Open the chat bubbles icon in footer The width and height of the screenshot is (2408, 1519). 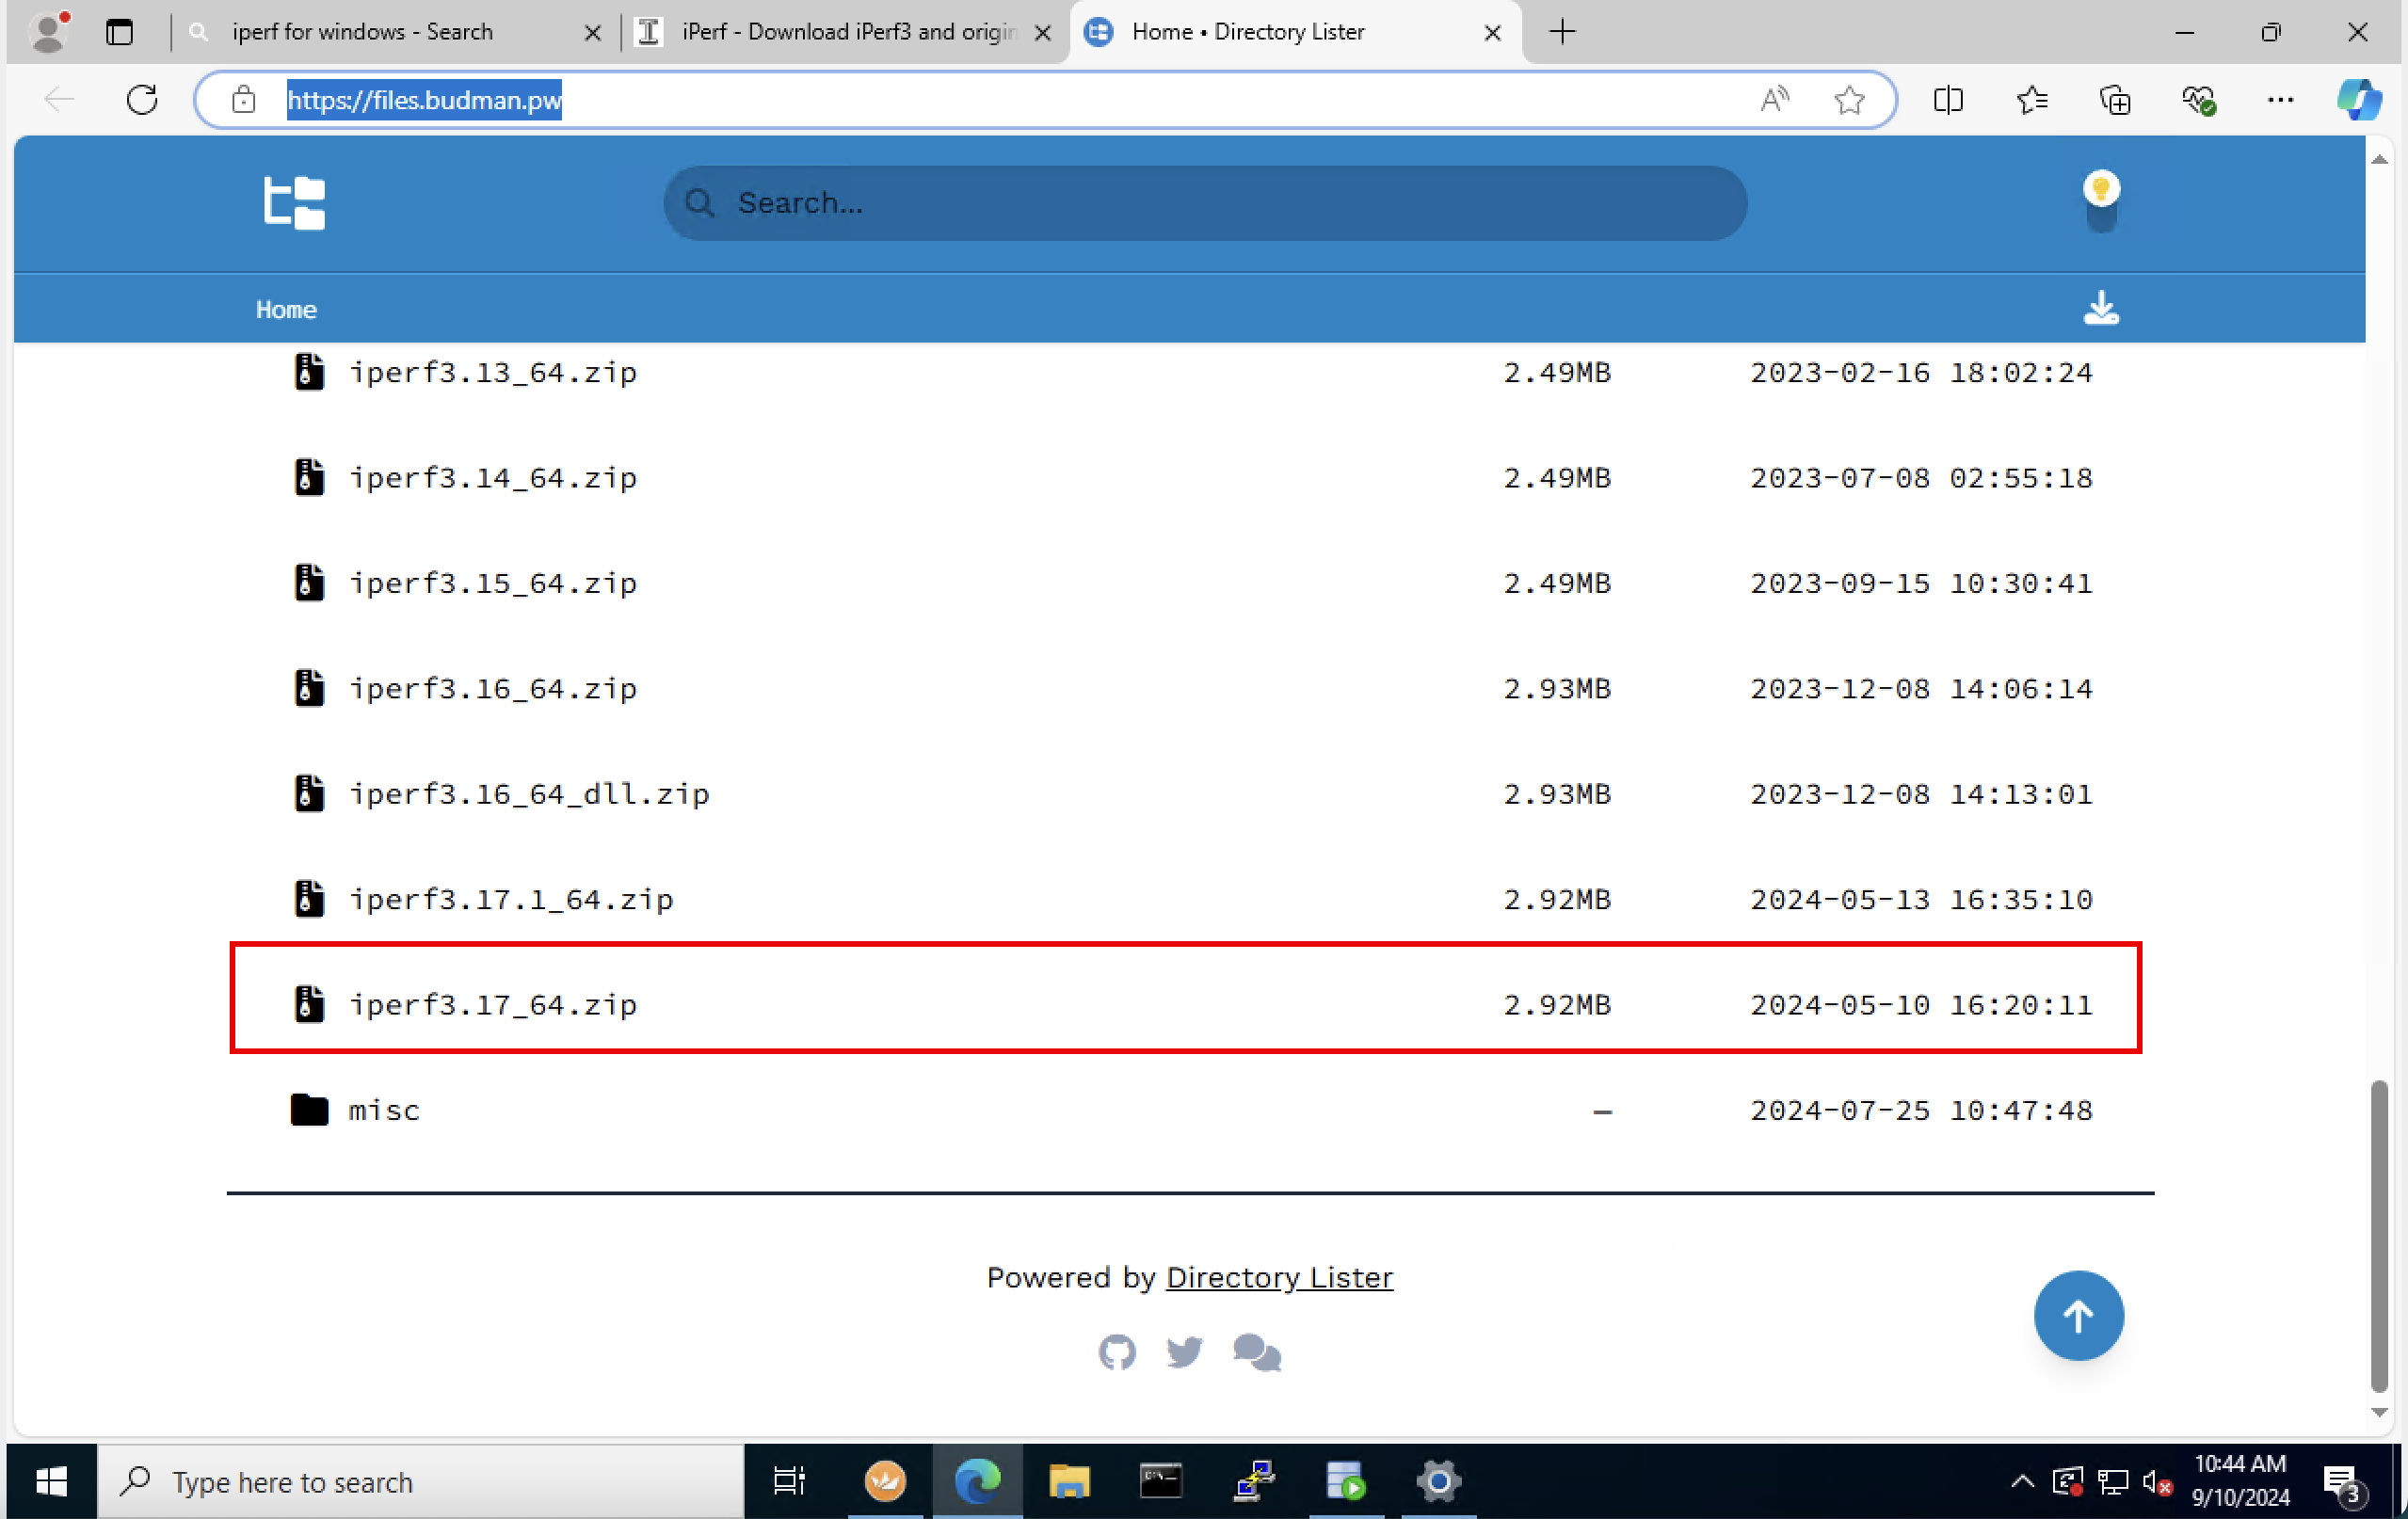point(1256,1352)
